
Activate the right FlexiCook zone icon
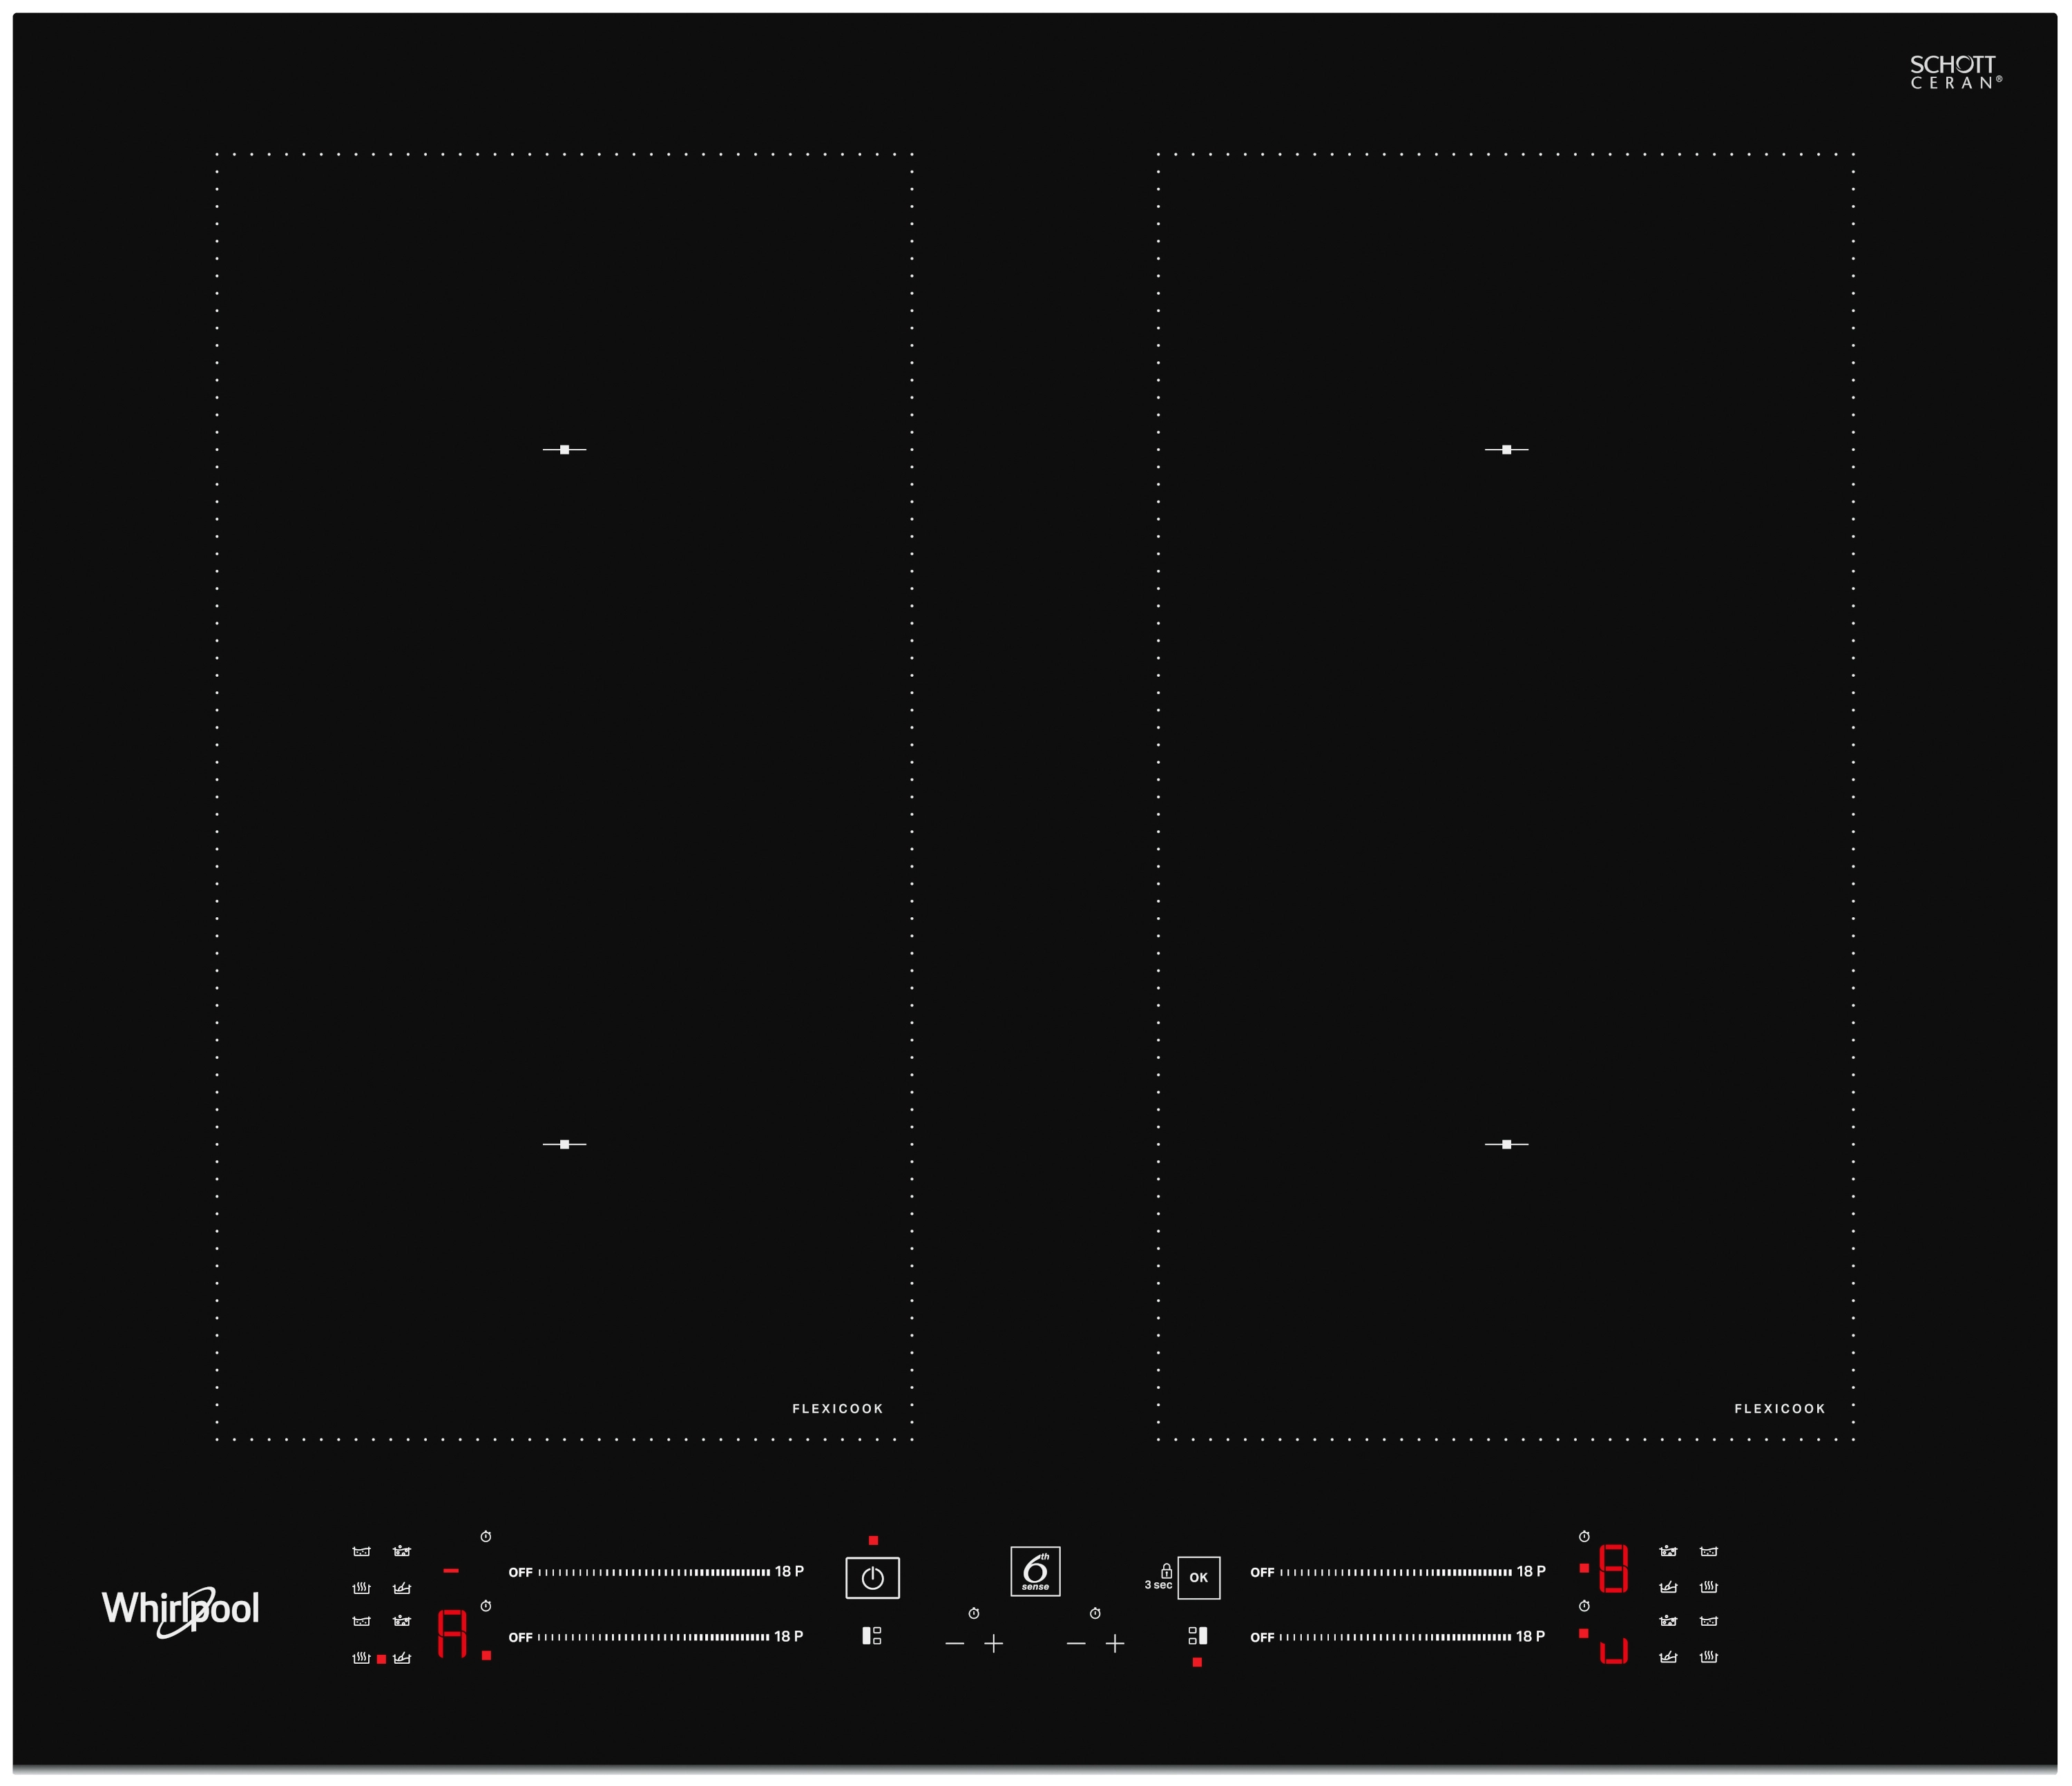click(1197, 1636)
